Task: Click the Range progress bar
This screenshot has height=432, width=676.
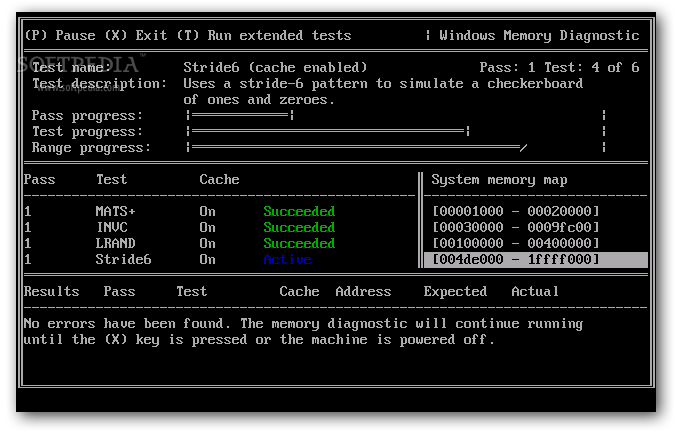Action: (396, 147)
